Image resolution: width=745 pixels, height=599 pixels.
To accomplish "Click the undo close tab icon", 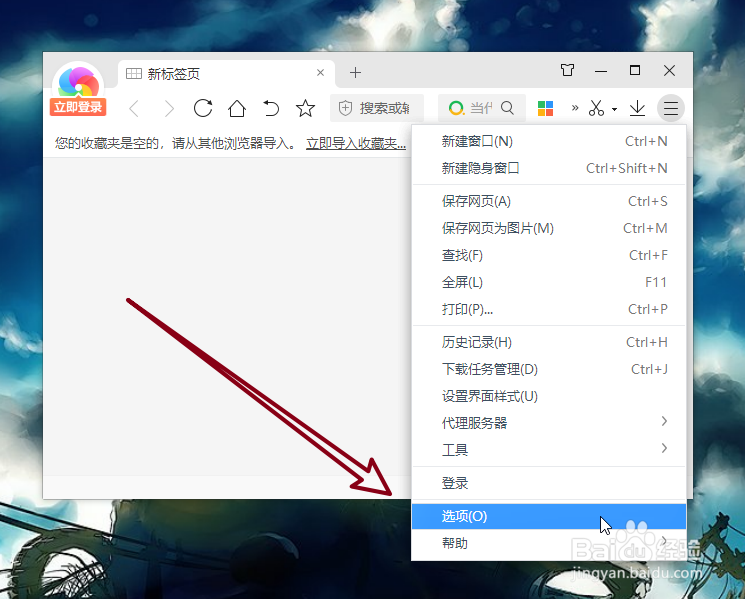I will tap(271, 108).
